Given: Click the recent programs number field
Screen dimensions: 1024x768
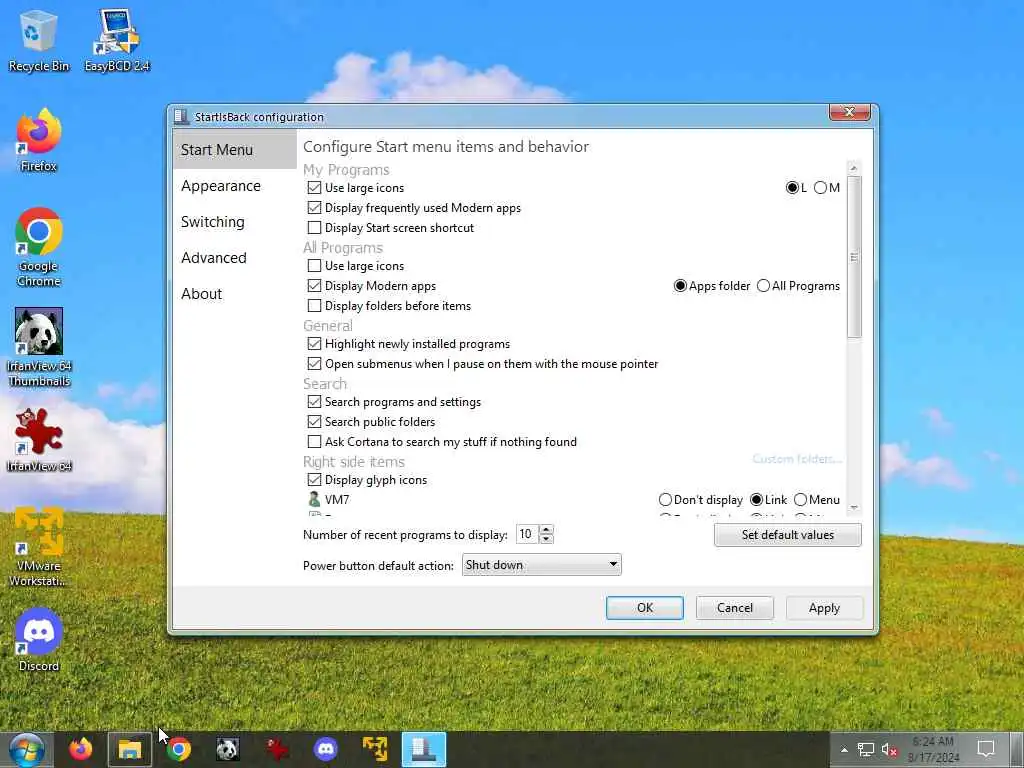Looking at the screenshot, I should click(528, 534).
